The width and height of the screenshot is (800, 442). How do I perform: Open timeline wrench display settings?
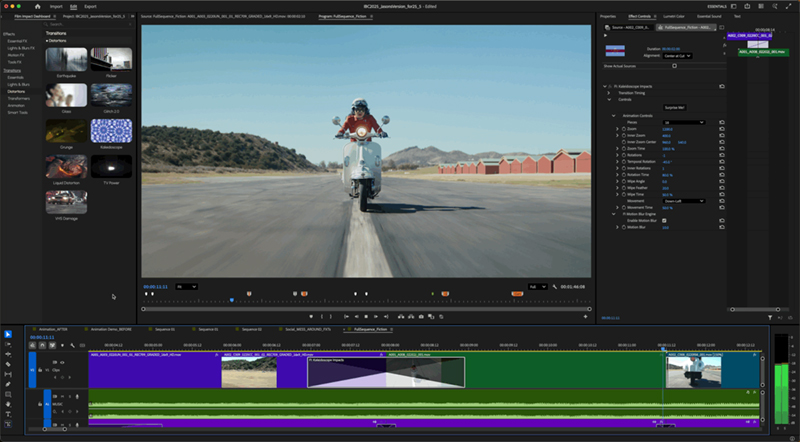point(72,345)
